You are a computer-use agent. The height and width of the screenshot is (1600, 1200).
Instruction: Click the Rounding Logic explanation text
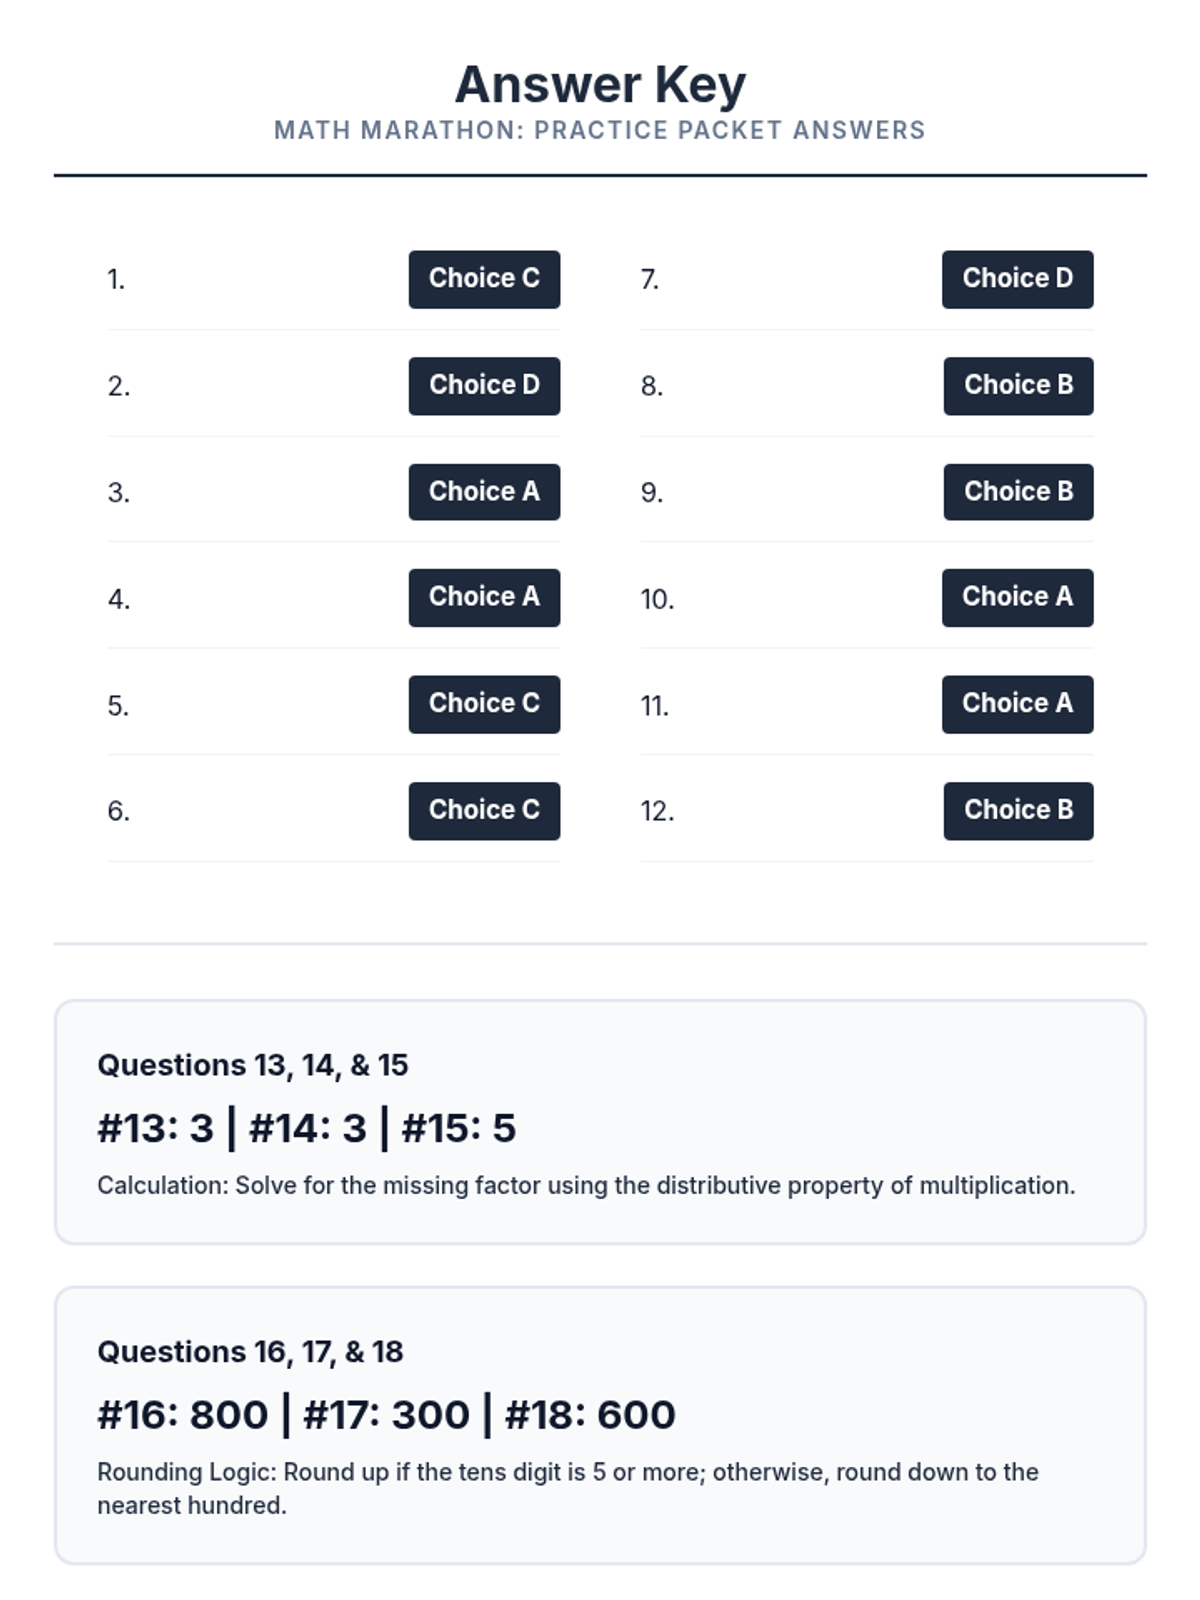coord(567,1488)
